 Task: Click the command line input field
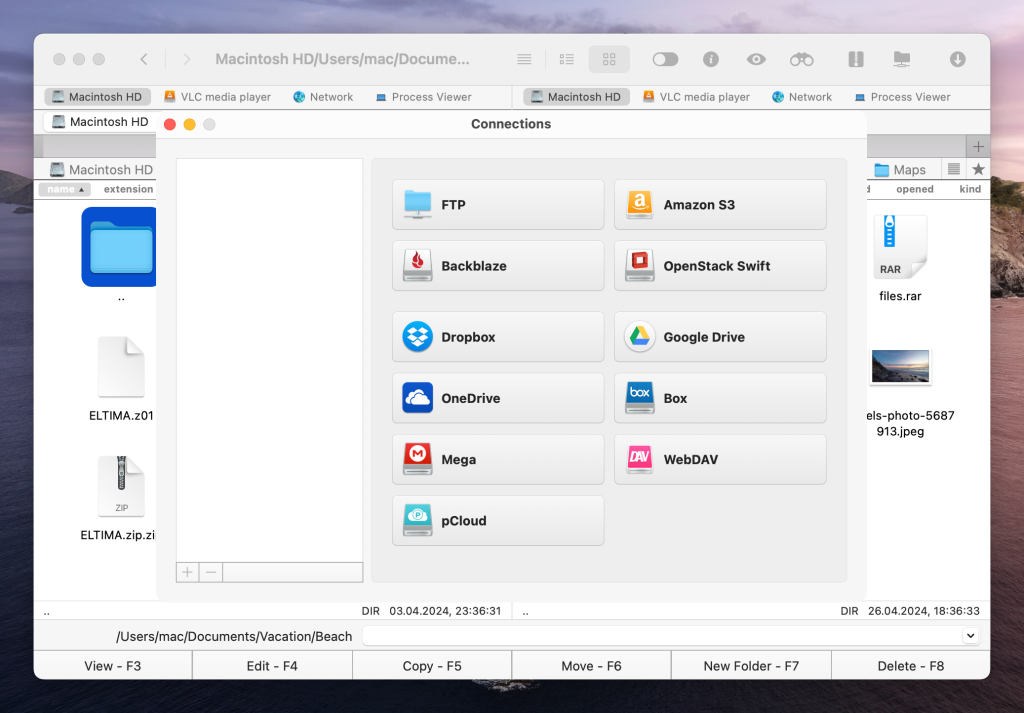pyautogui.click(x=660, y=636)
